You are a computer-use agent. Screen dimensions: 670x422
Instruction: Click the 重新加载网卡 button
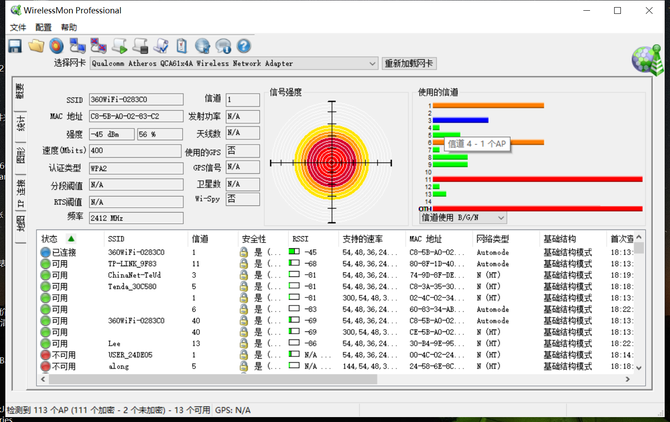tap(409, 64)
